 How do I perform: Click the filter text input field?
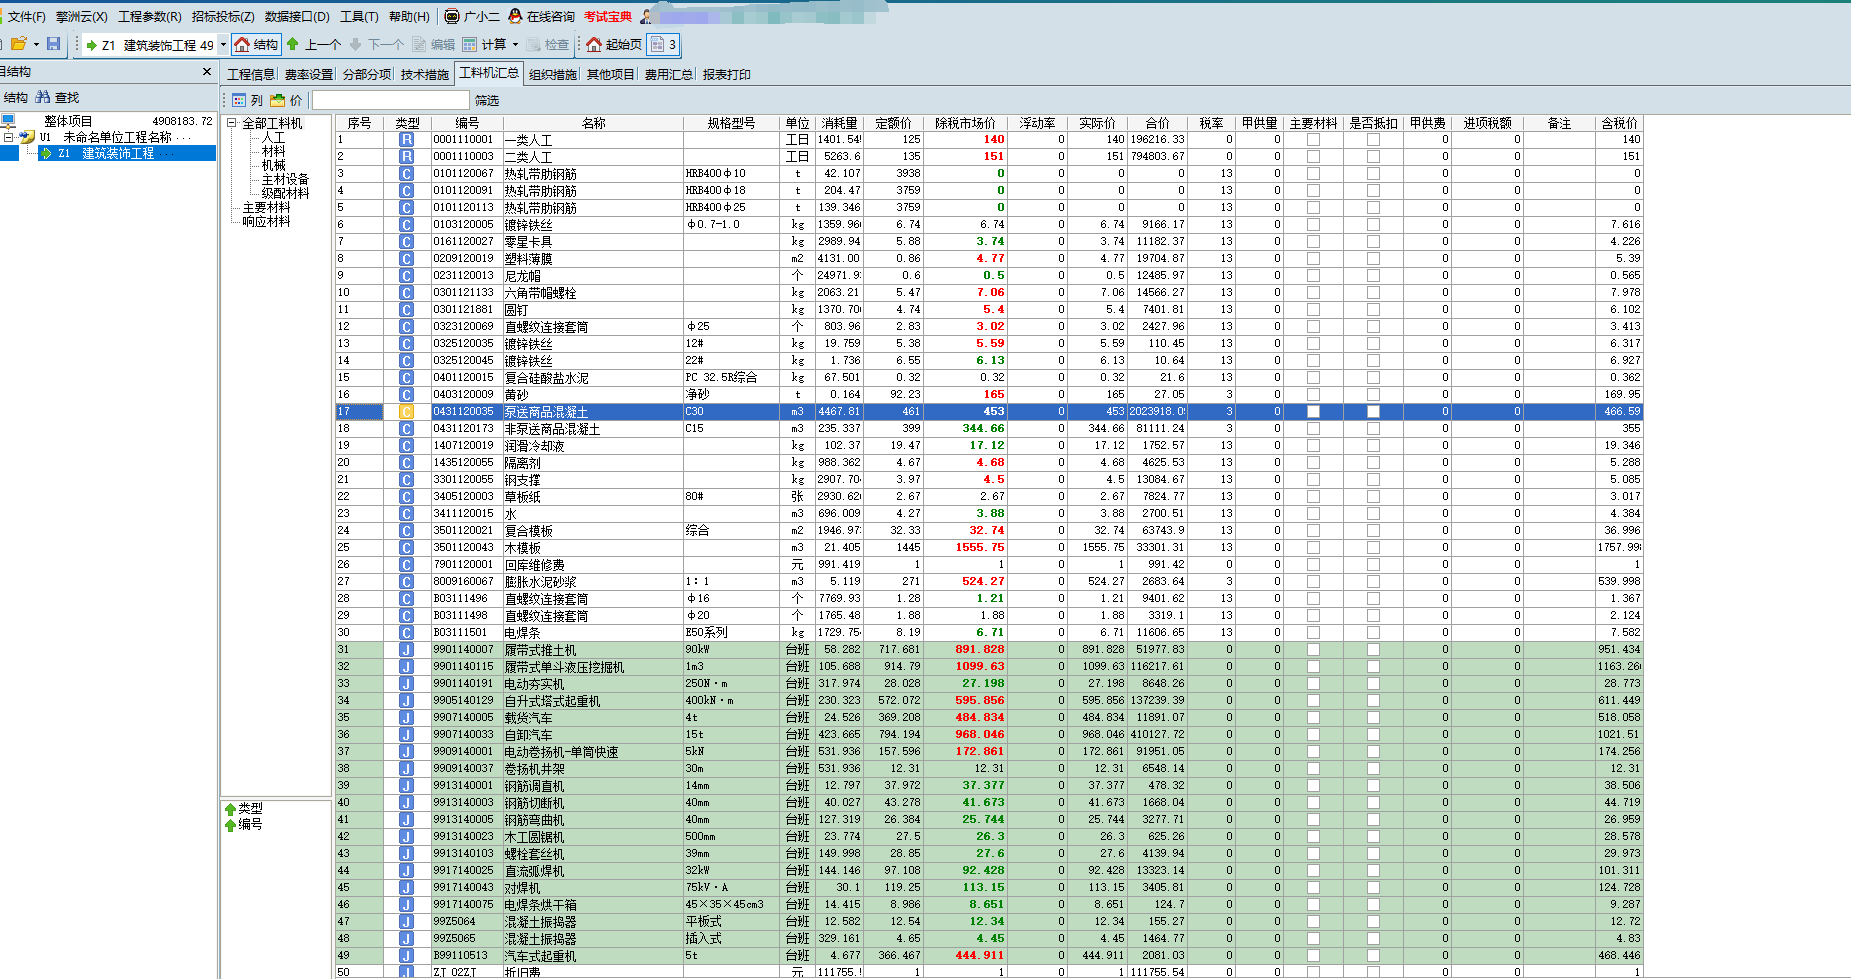click(x=391, y=100)
